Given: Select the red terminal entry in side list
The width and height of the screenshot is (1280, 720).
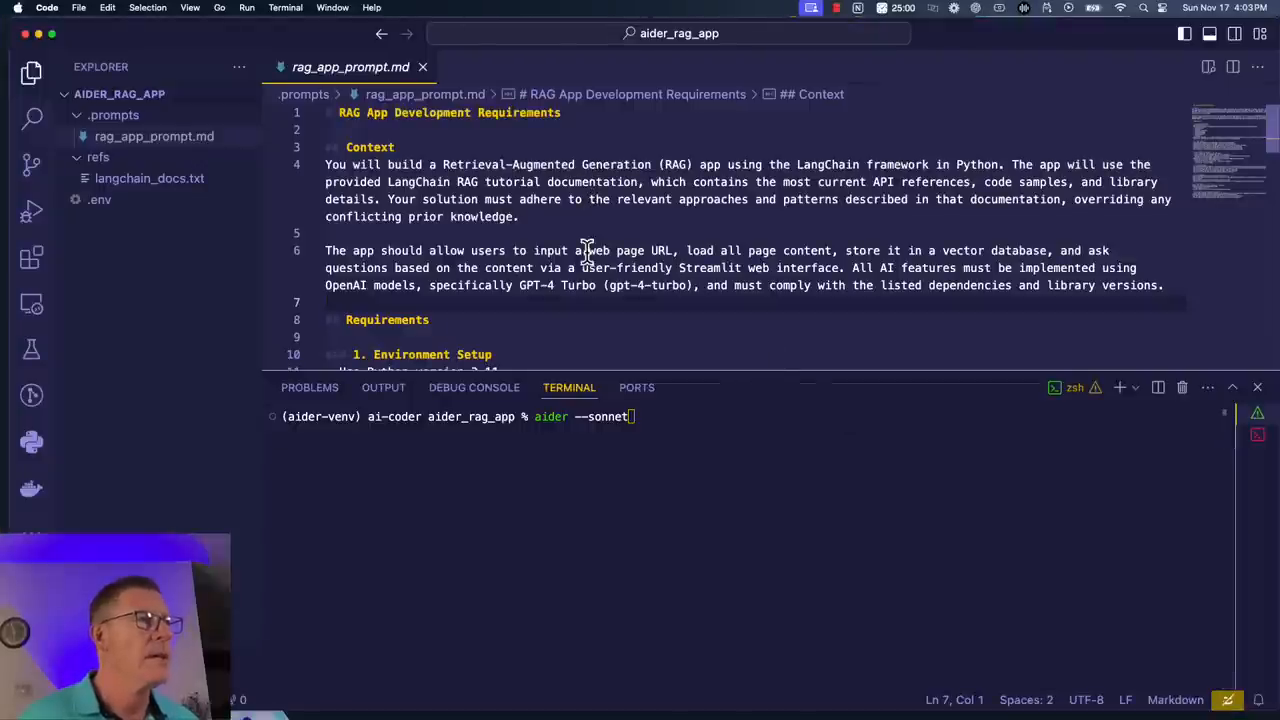Looking at the screenshot, I should (x=1258, y=435).
